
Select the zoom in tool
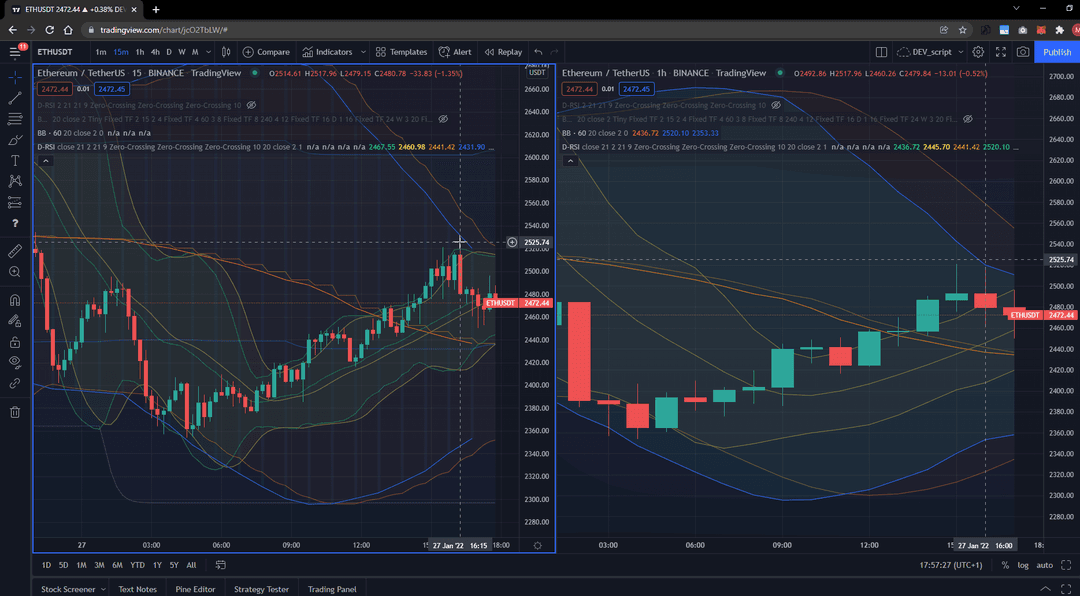pyautogui.click(x=14, y=272)
